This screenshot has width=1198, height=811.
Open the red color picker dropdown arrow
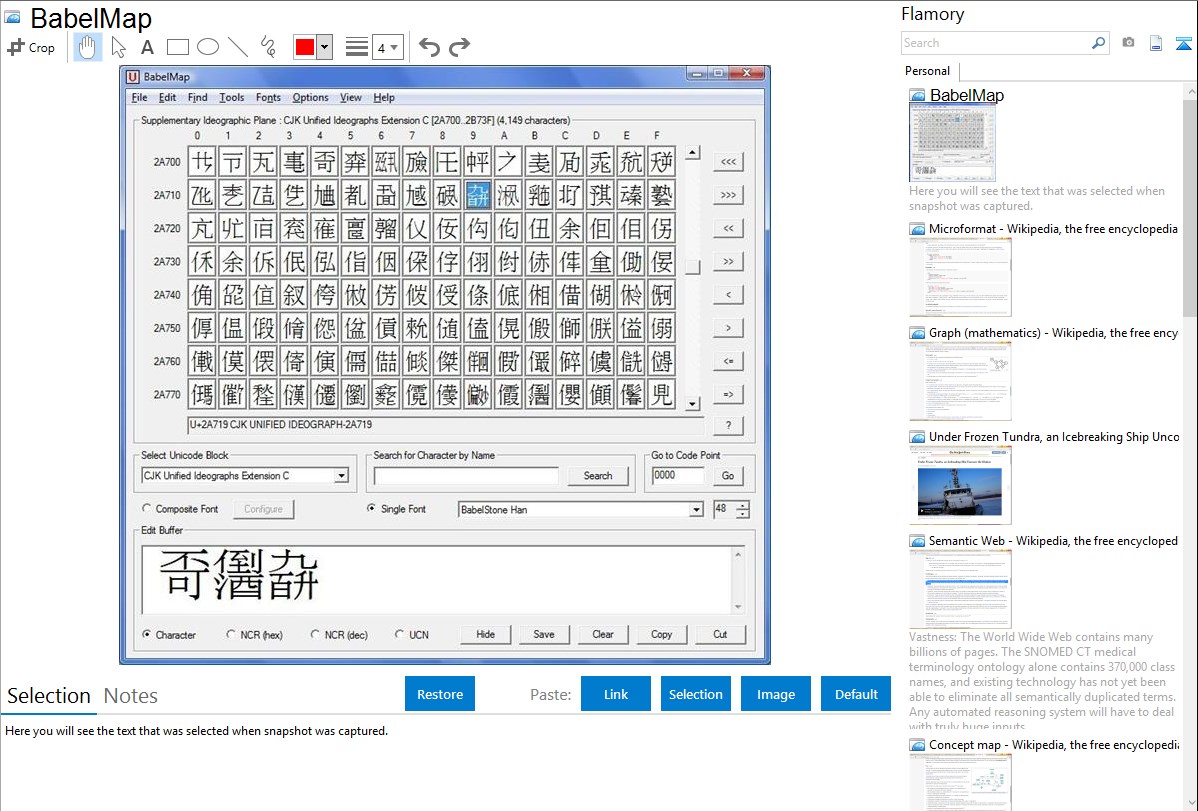pos(325,47)
